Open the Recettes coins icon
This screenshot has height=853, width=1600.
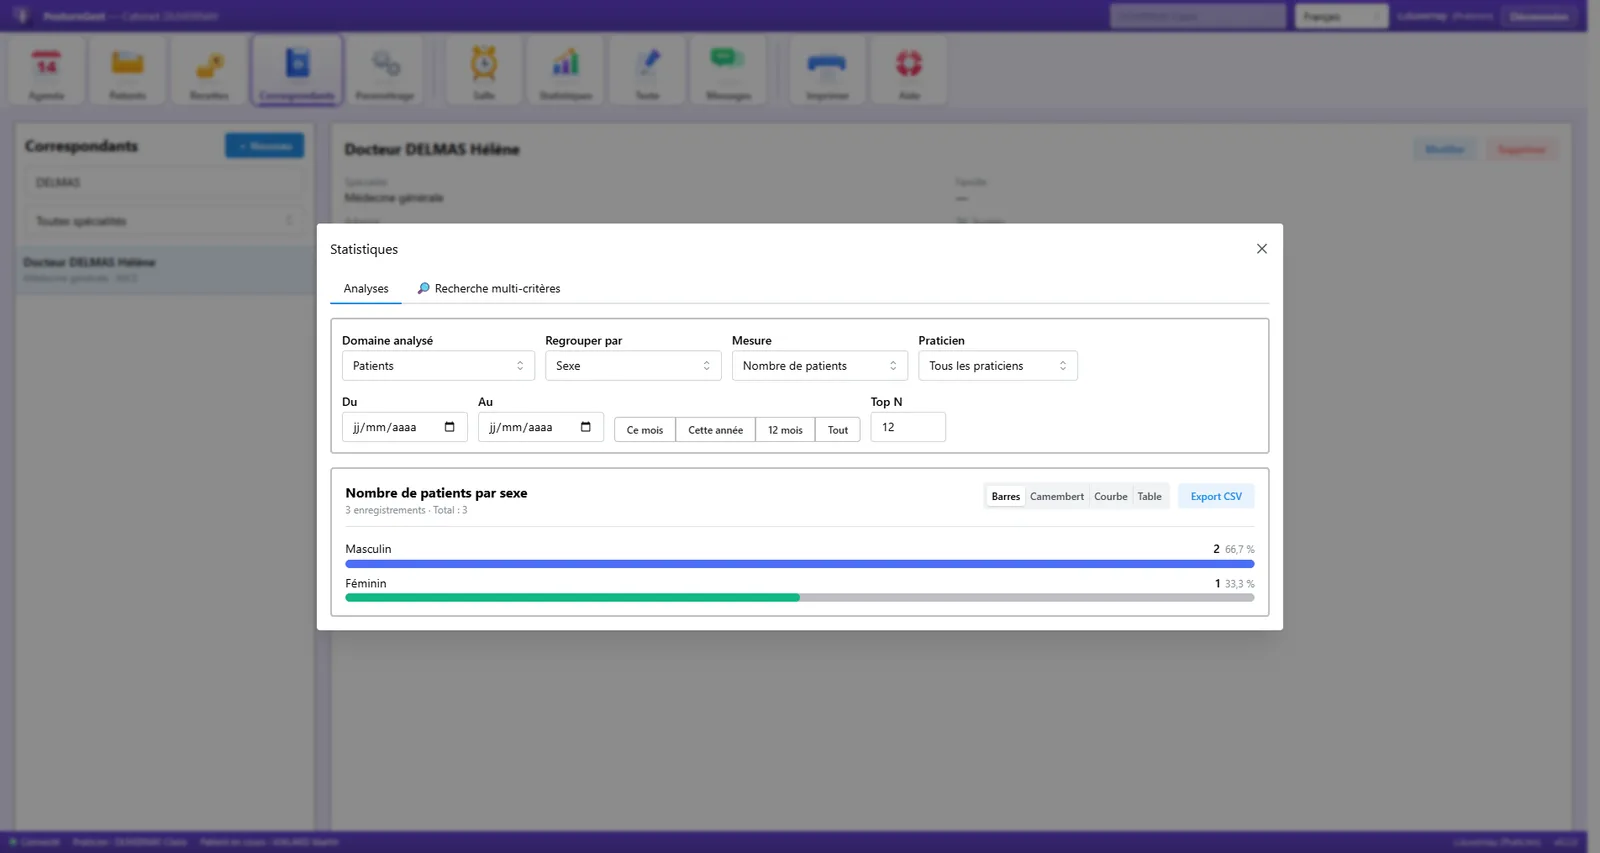tap(209, 69)
